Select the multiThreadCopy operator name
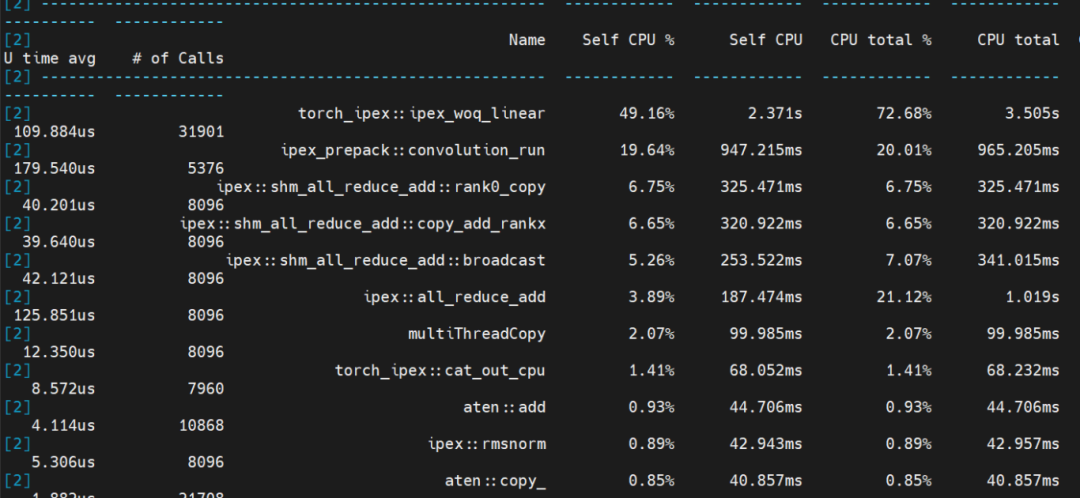The width and height of the screenshot is (1080, 498). click(x=476, y=333)
